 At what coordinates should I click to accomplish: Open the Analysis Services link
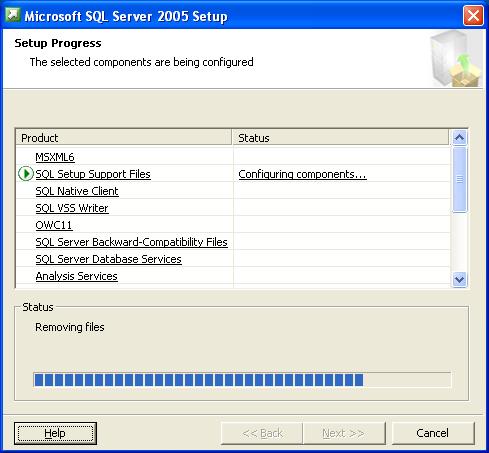pyautogui.click(x=77, y=276)
